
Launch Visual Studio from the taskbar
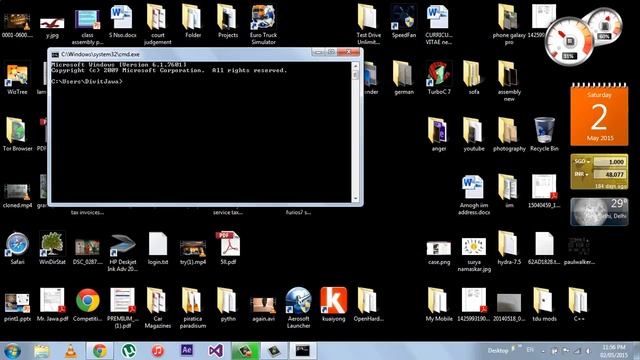click(x=216, y=351)
